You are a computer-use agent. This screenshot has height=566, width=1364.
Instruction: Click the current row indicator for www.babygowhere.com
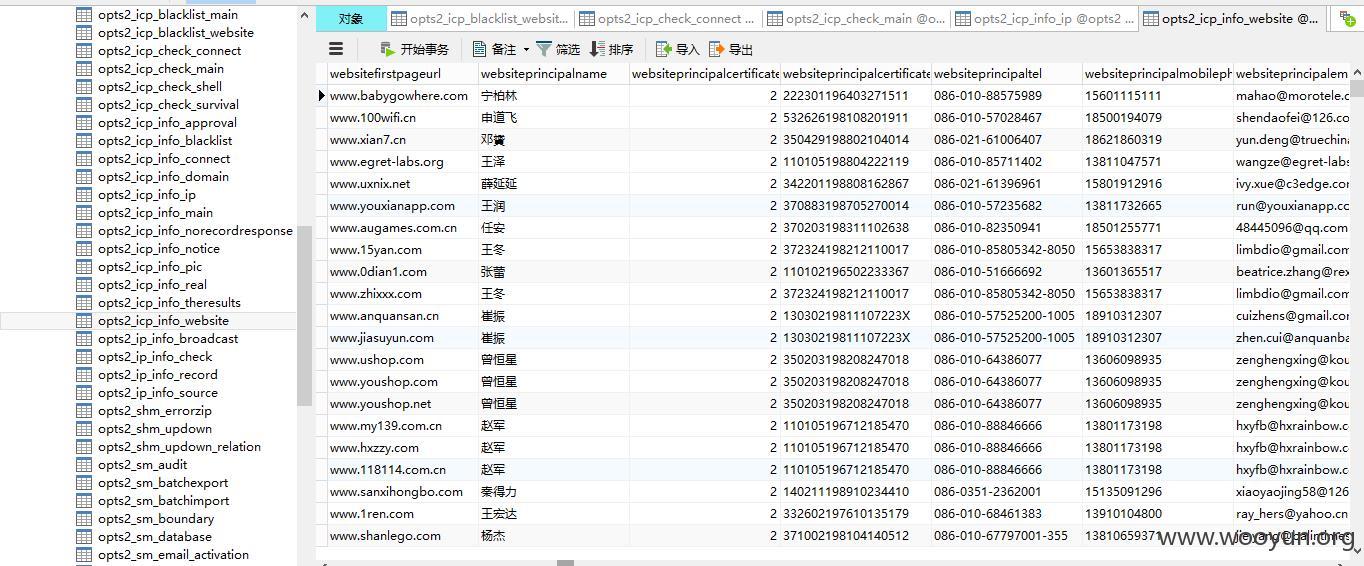321,96
